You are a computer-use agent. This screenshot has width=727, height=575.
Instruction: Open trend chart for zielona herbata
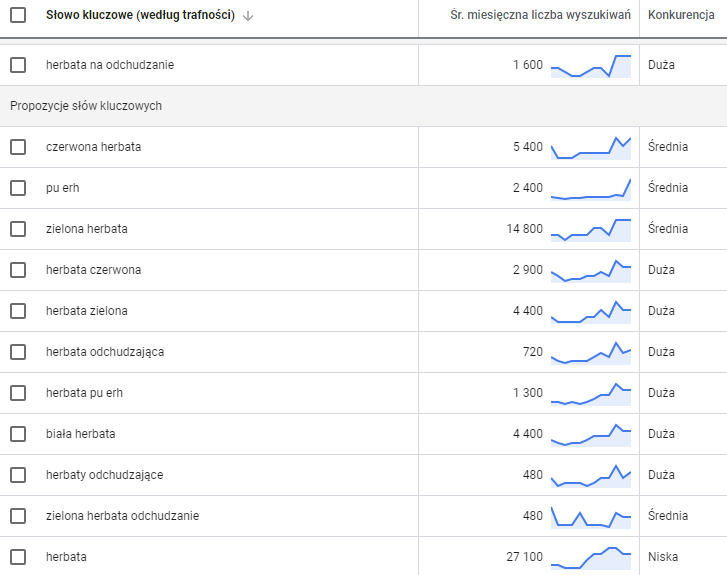point(591,229)
